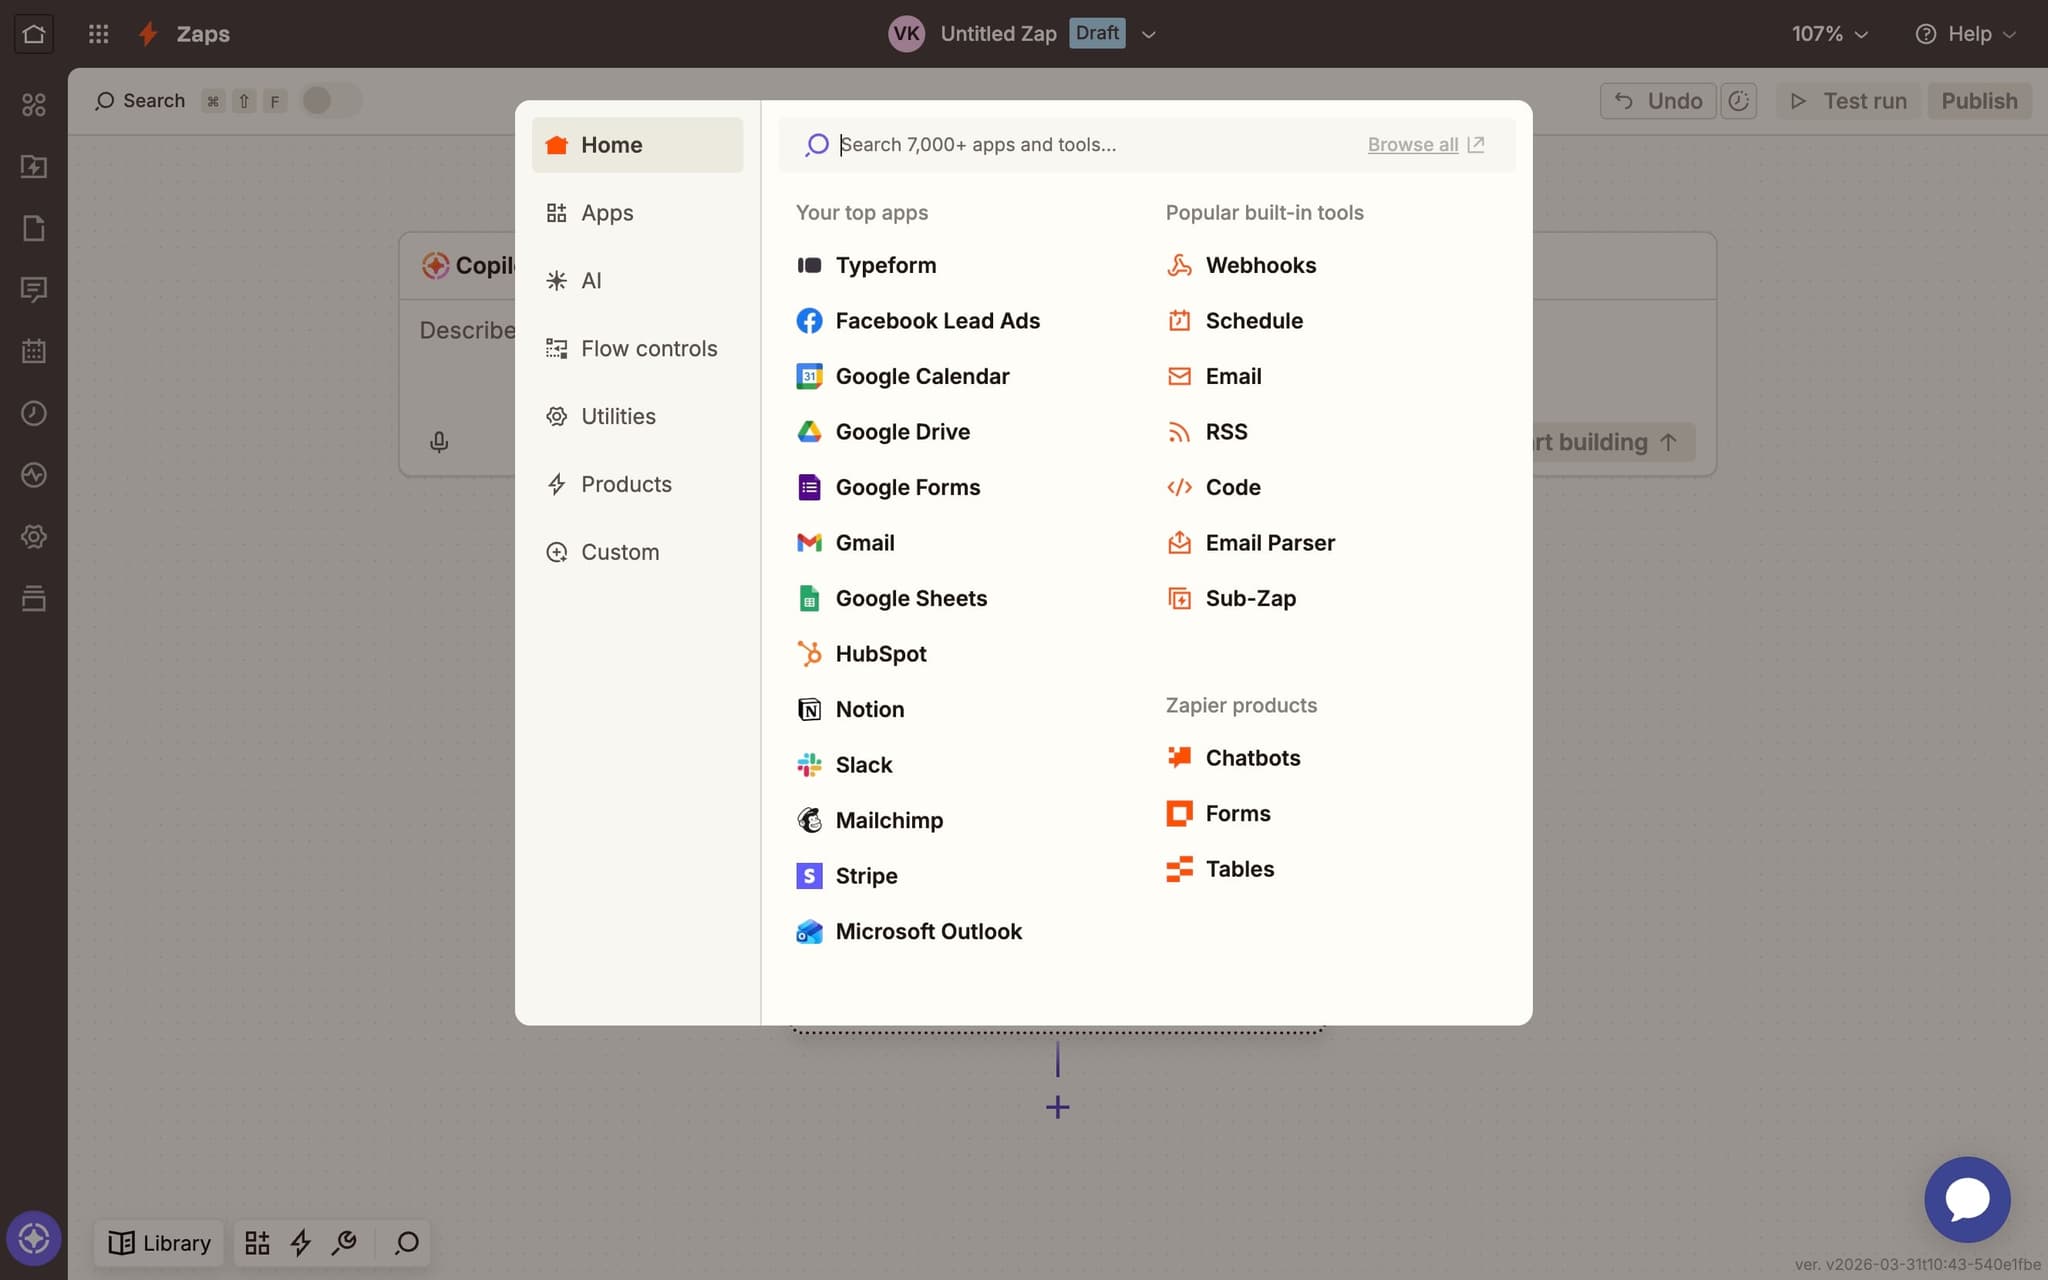
Task: Expand the Help menu dropdown
Action: (1966, 34)
